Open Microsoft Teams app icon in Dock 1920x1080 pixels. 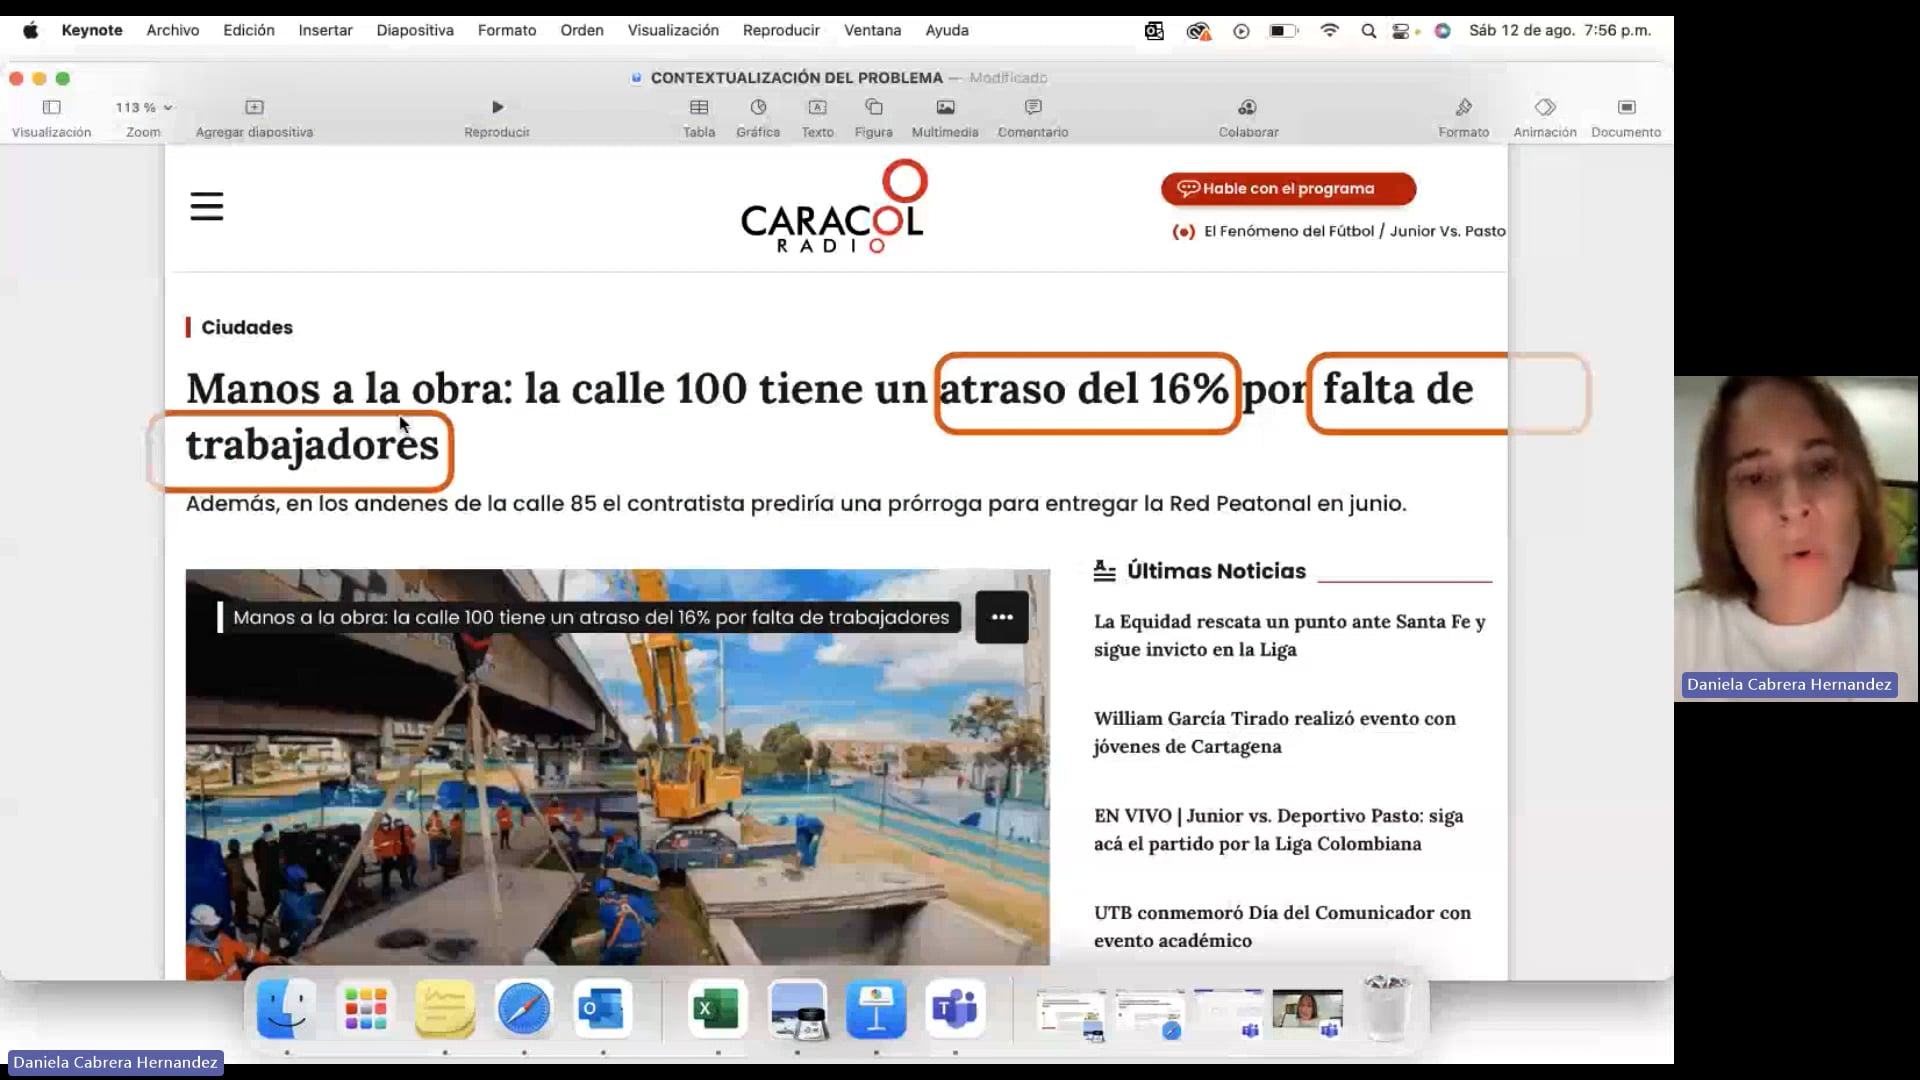point(955,1008)
